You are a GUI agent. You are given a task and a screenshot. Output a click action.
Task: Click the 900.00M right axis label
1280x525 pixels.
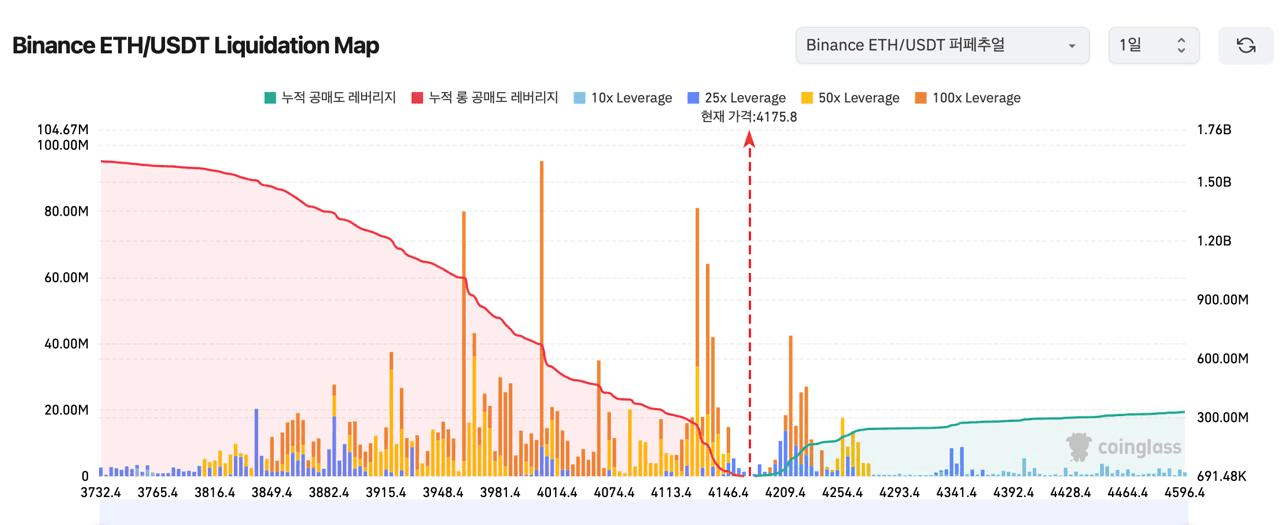[x=1221, y=300]
